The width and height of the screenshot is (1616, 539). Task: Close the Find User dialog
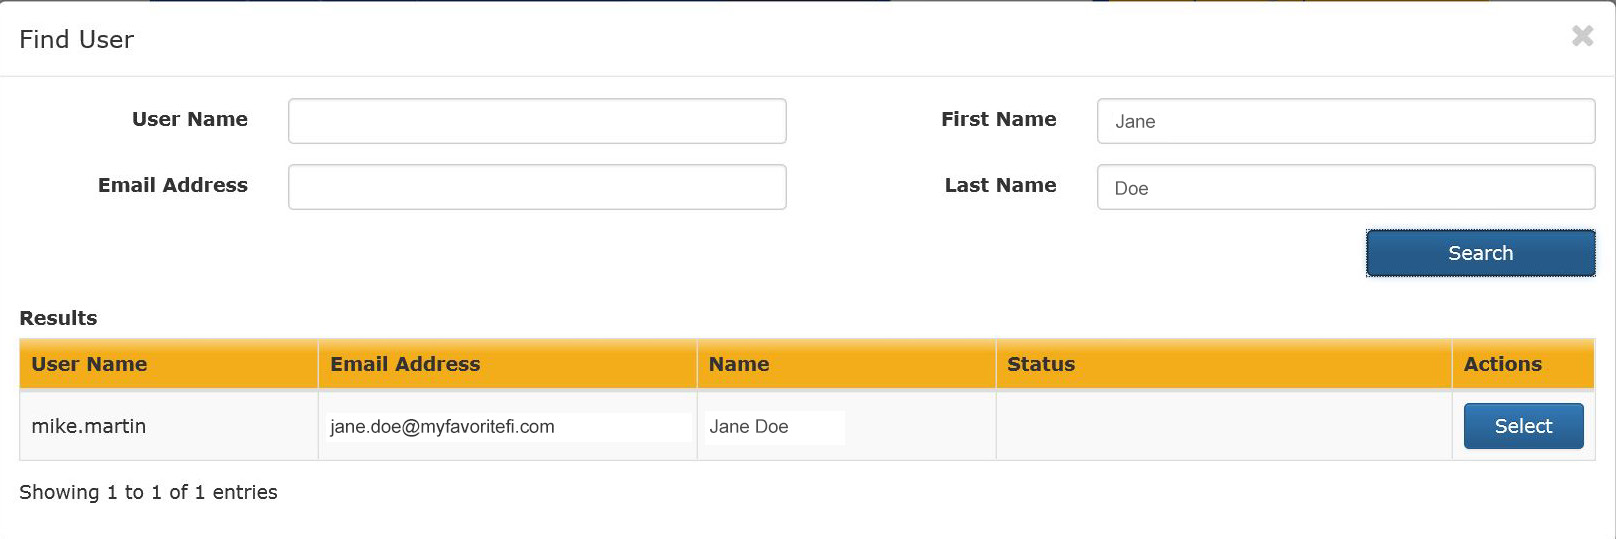1582,36
